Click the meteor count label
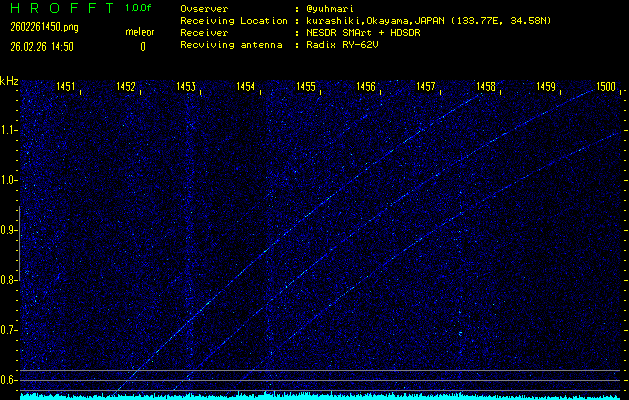Image resolution: width=629 pixels, height=400 pixels. coord(139,31)
